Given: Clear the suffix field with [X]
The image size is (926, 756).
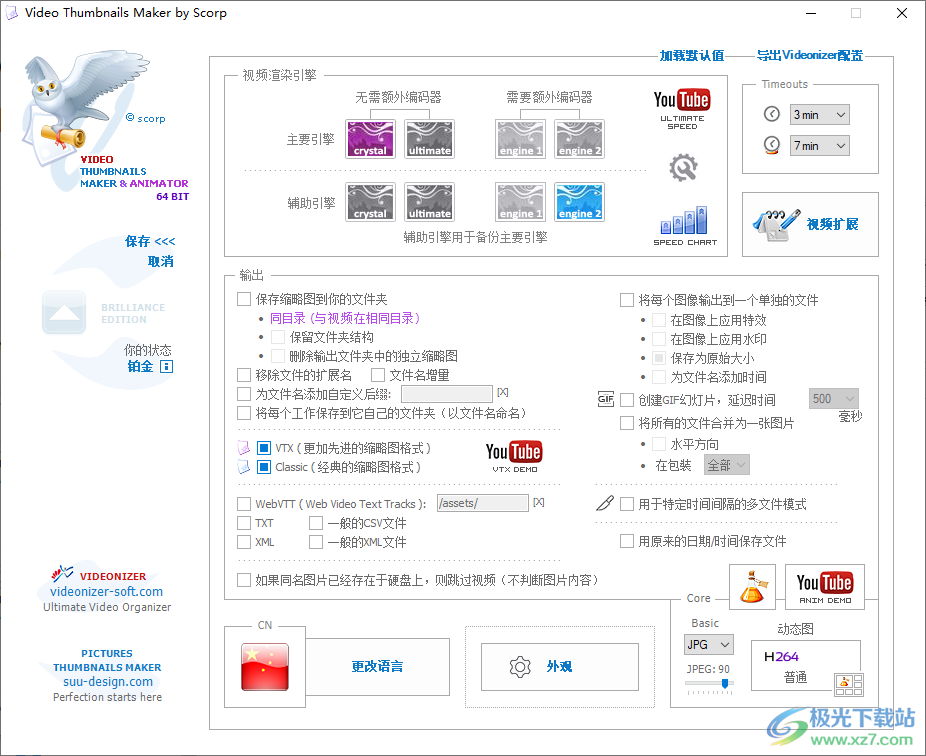Looking at the screenshot, I should 503,392.
